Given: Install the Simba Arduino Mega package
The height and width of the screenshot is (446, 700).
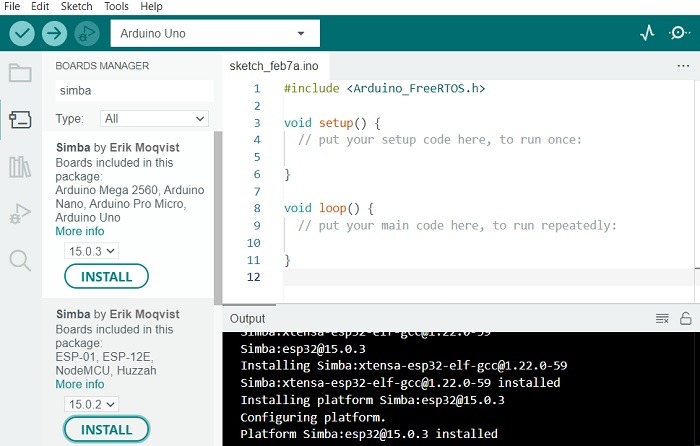Looking at the screenshot, I should point(106,276).
